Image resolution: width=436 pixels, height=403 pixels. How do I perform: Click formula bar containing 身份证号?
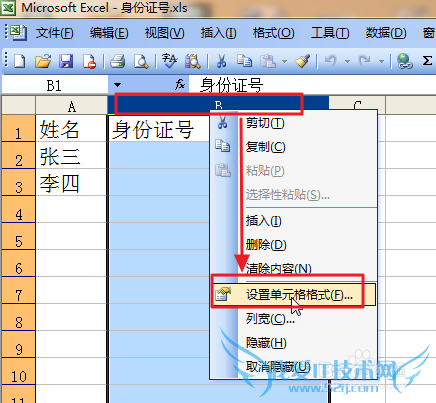point(312,85)
